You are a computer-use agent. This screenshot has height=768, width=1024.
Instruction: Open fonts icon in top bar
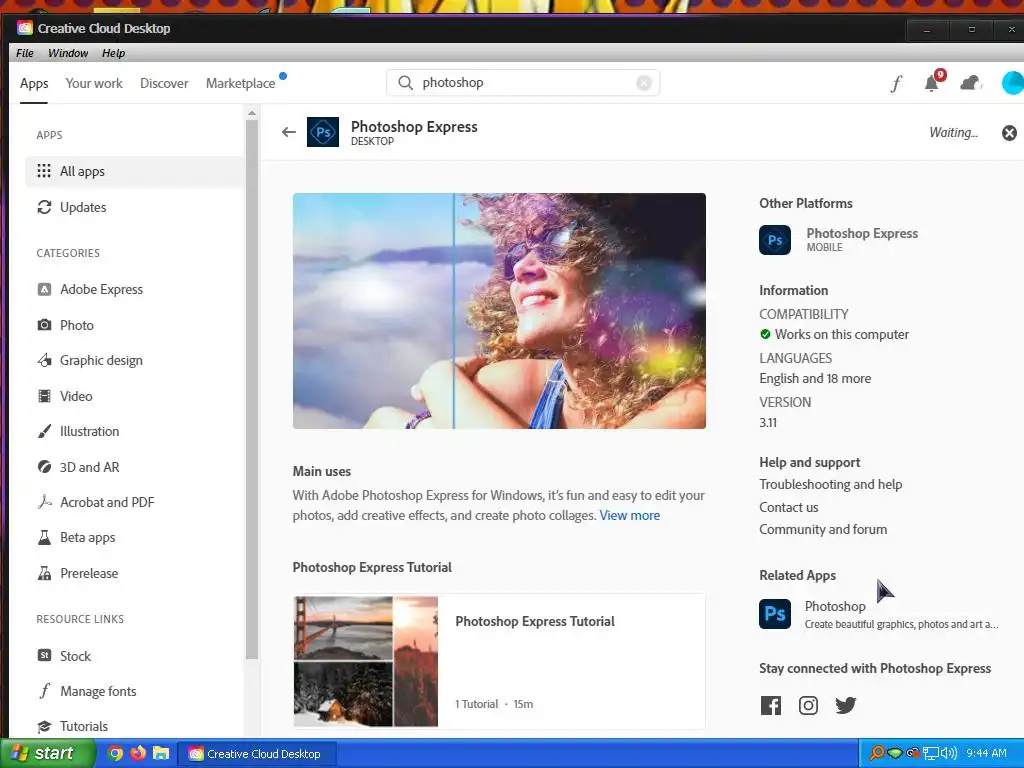[x=896, y=83]
